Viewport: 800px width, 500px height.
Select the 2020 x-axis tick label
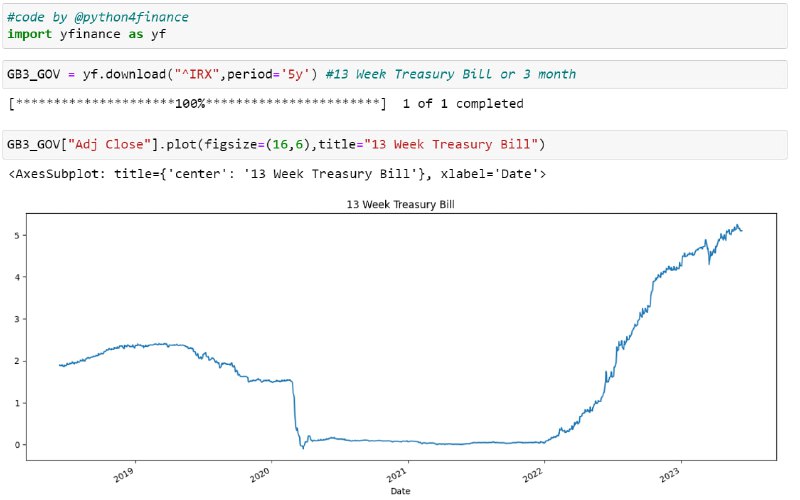[x=260, y=475]
